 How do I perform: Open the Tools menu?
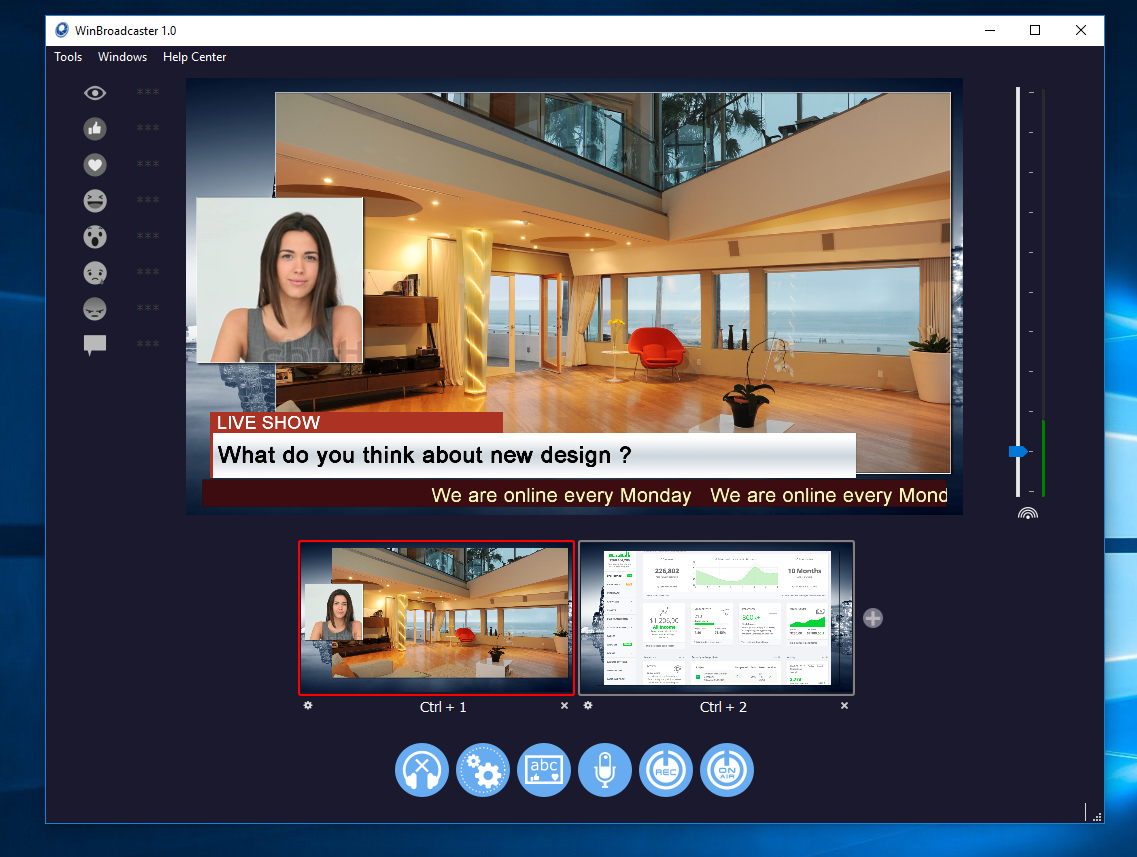pos(68,57)
